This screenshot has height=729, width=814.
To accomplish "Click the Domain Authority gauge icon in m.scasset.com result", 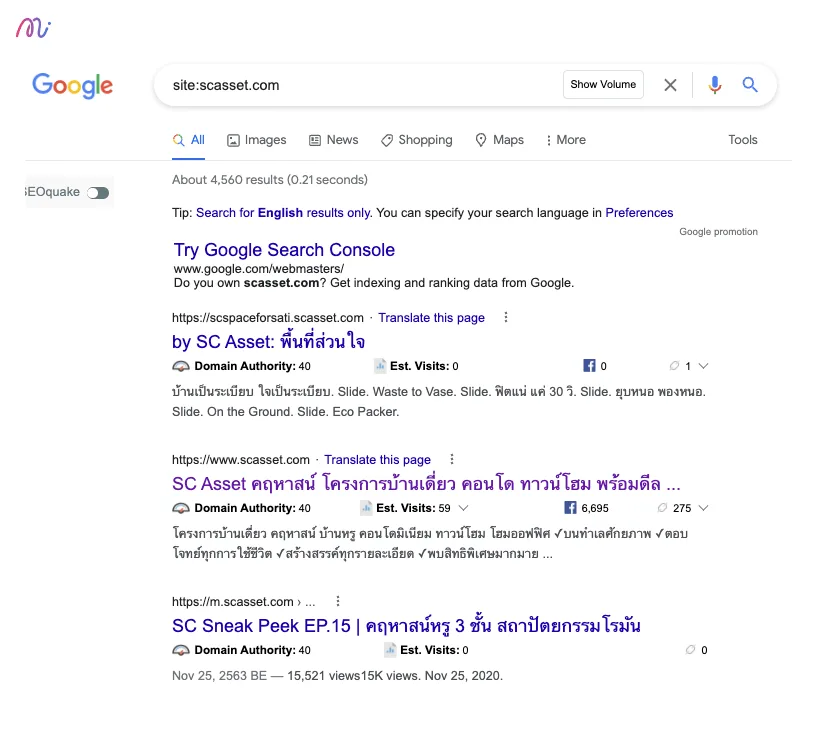I will [181, 650].
